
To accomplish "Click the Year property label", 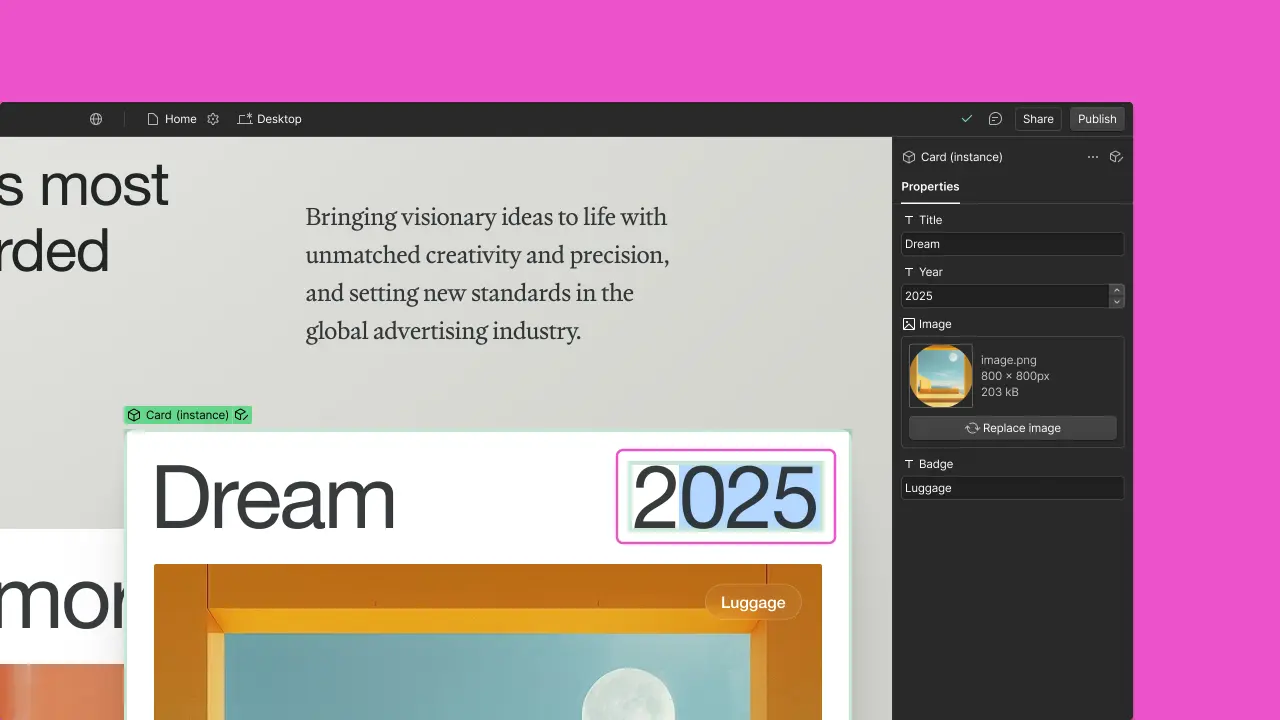I will (930, 272).
